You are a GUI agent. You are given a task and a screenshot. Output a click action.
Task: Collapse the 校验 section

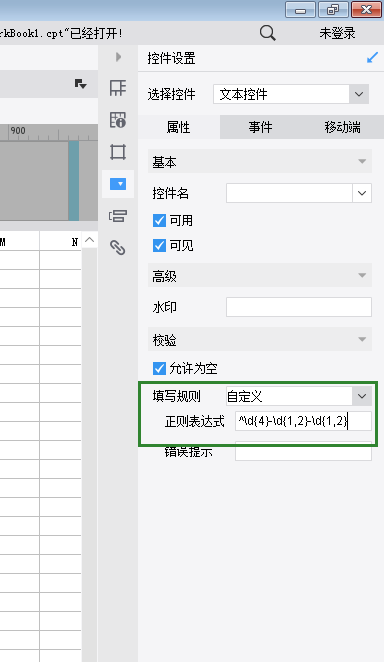362,339
